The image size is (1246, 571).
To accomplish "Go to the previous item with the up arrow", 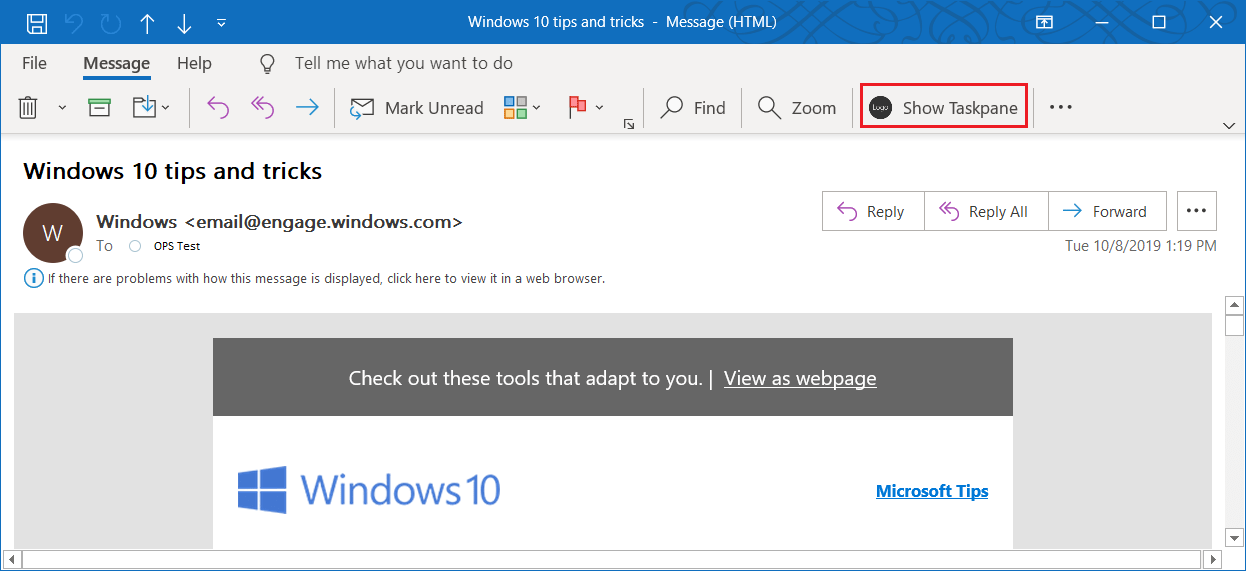I will coord(147,22).
